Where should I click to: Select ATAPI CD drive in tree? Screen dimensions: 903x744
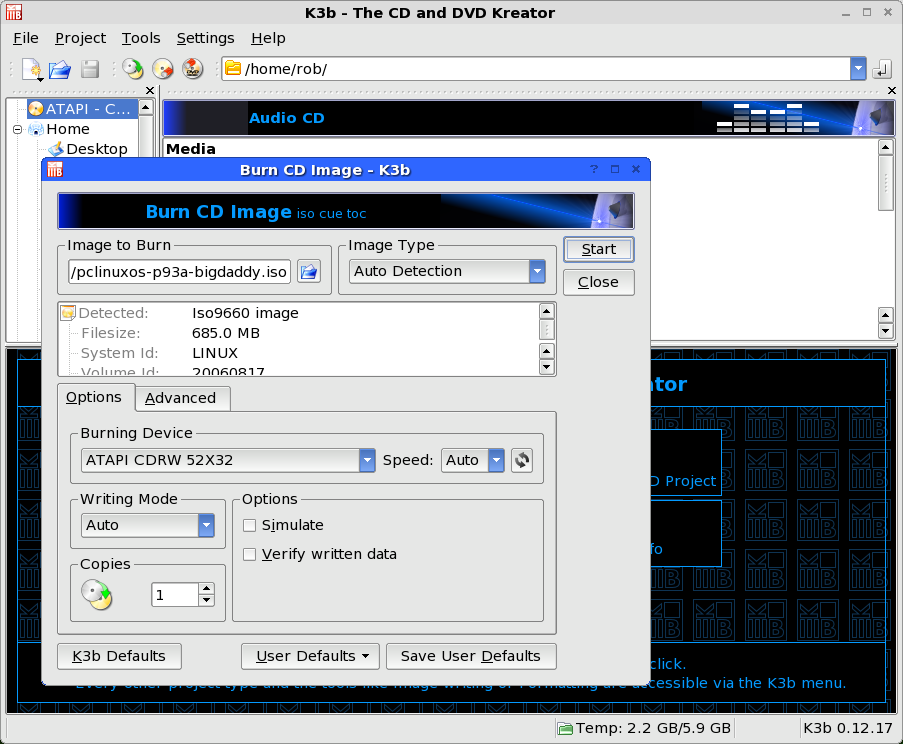click(x=82, y=109)
